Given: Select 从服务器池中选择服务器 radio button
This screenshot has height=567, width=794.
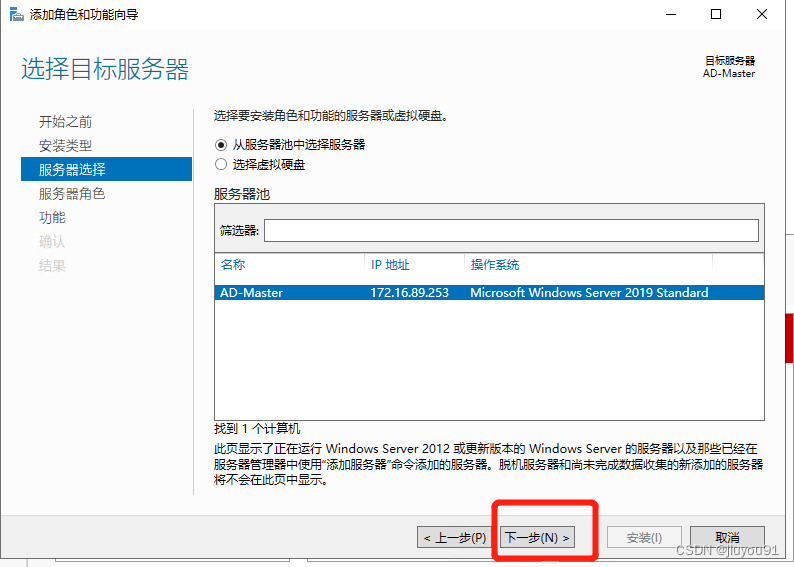Looking at the screenshot, I should click(x=221, y=145).
